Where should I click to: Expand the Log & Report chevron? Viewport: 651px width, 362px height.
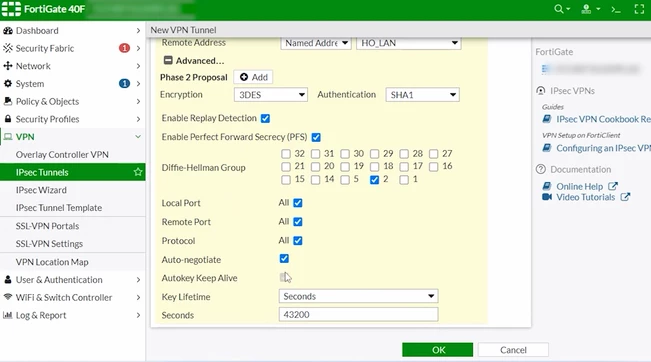[x=138, y=315]
